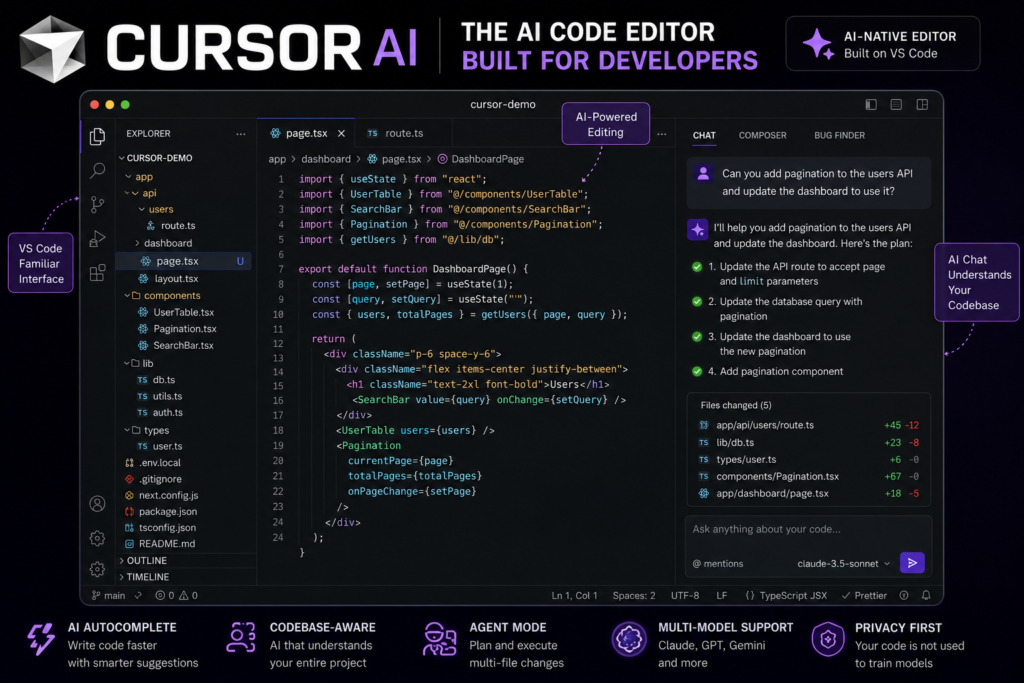Image resolution: width=1024 pixels, height=683 pixels.
Task: Collapse the CURSOR-DEMO root folder
Action: tap(121, 158)
